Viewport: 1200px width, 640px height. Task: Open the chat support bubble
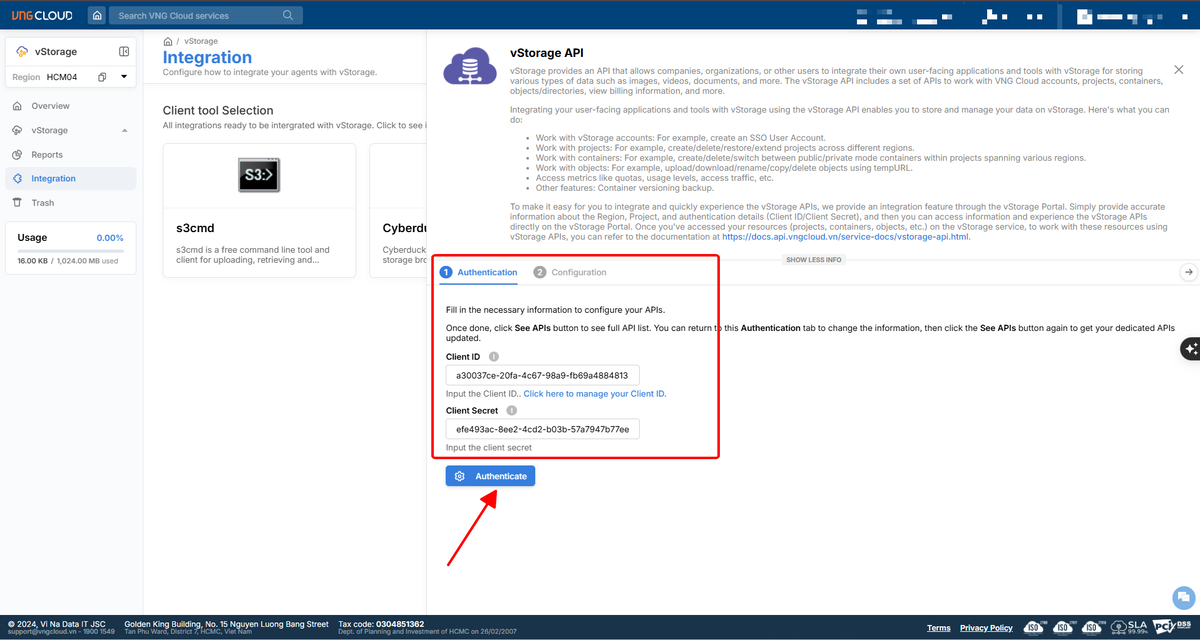point(1183,597)
